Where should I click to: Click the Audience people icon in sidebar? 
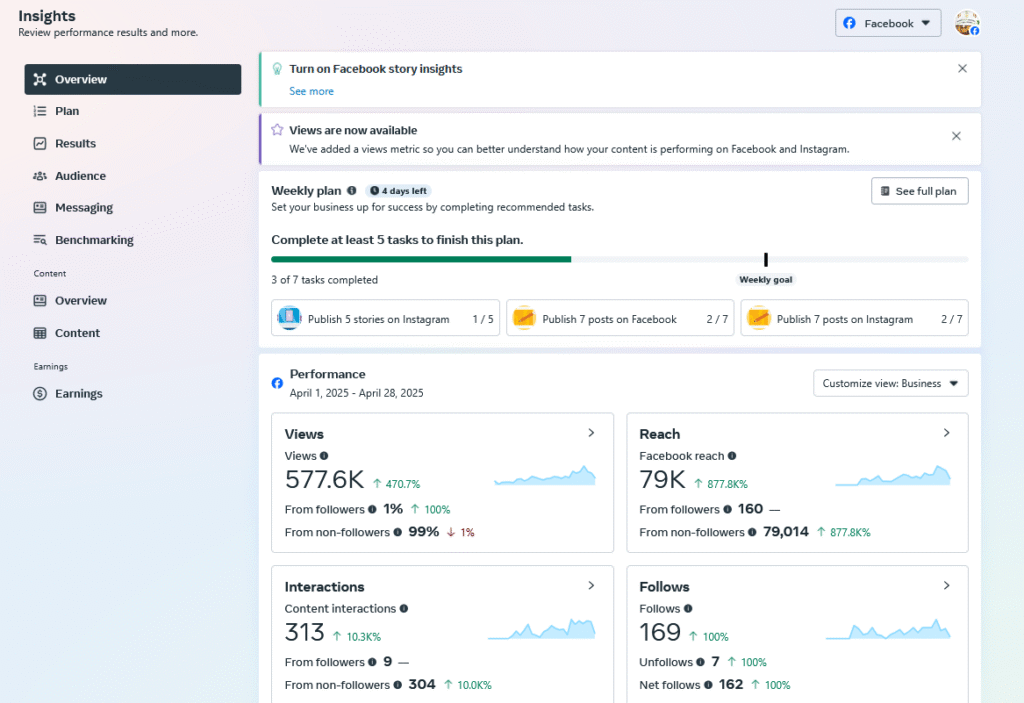click(40, 176)
